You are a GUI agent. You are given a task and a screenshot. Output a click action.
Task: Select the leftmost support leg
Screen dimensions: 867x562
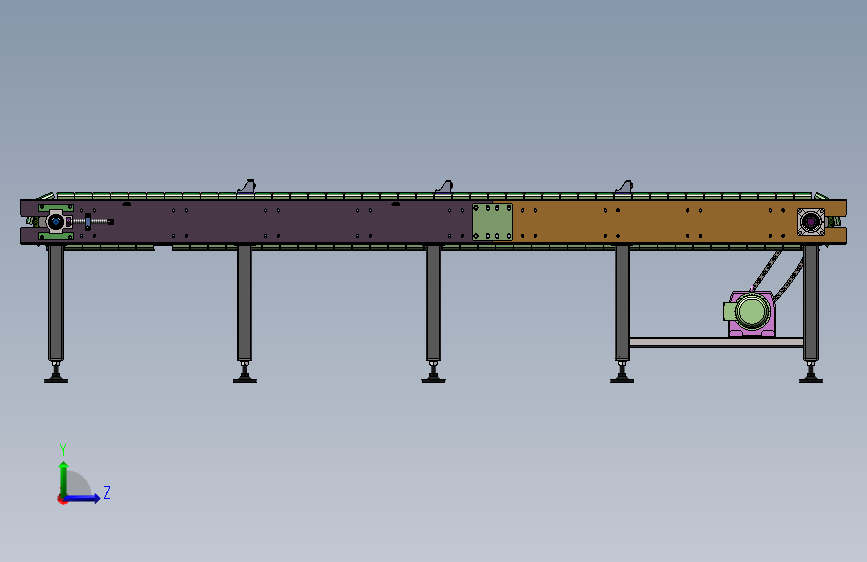(56, 303)
